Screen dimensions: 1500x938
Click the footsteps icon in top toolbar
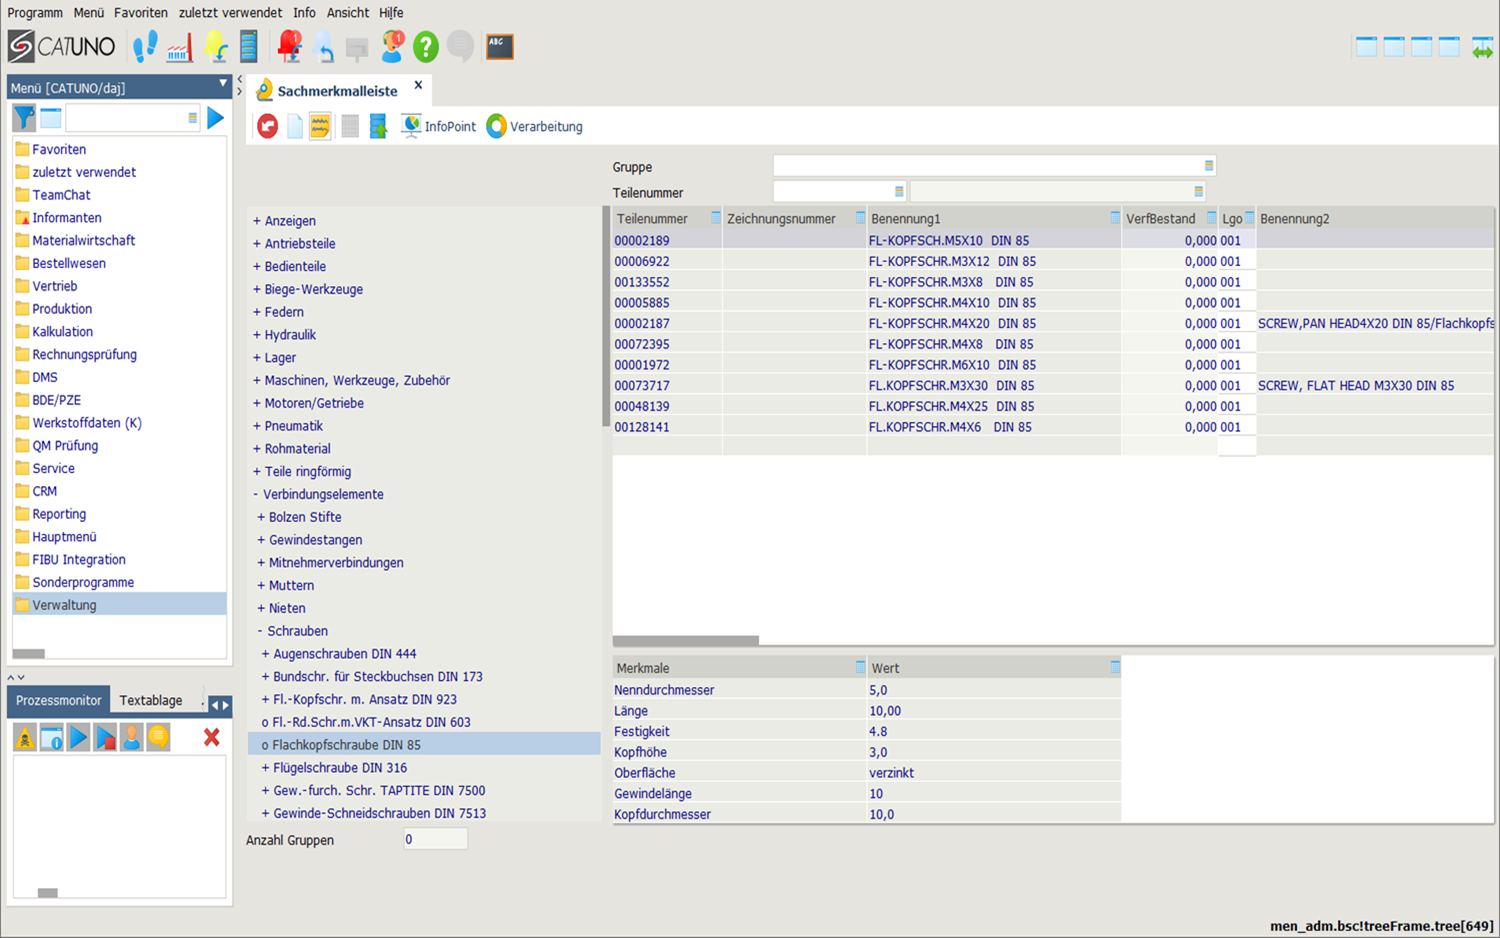click(x=146, y=46)
